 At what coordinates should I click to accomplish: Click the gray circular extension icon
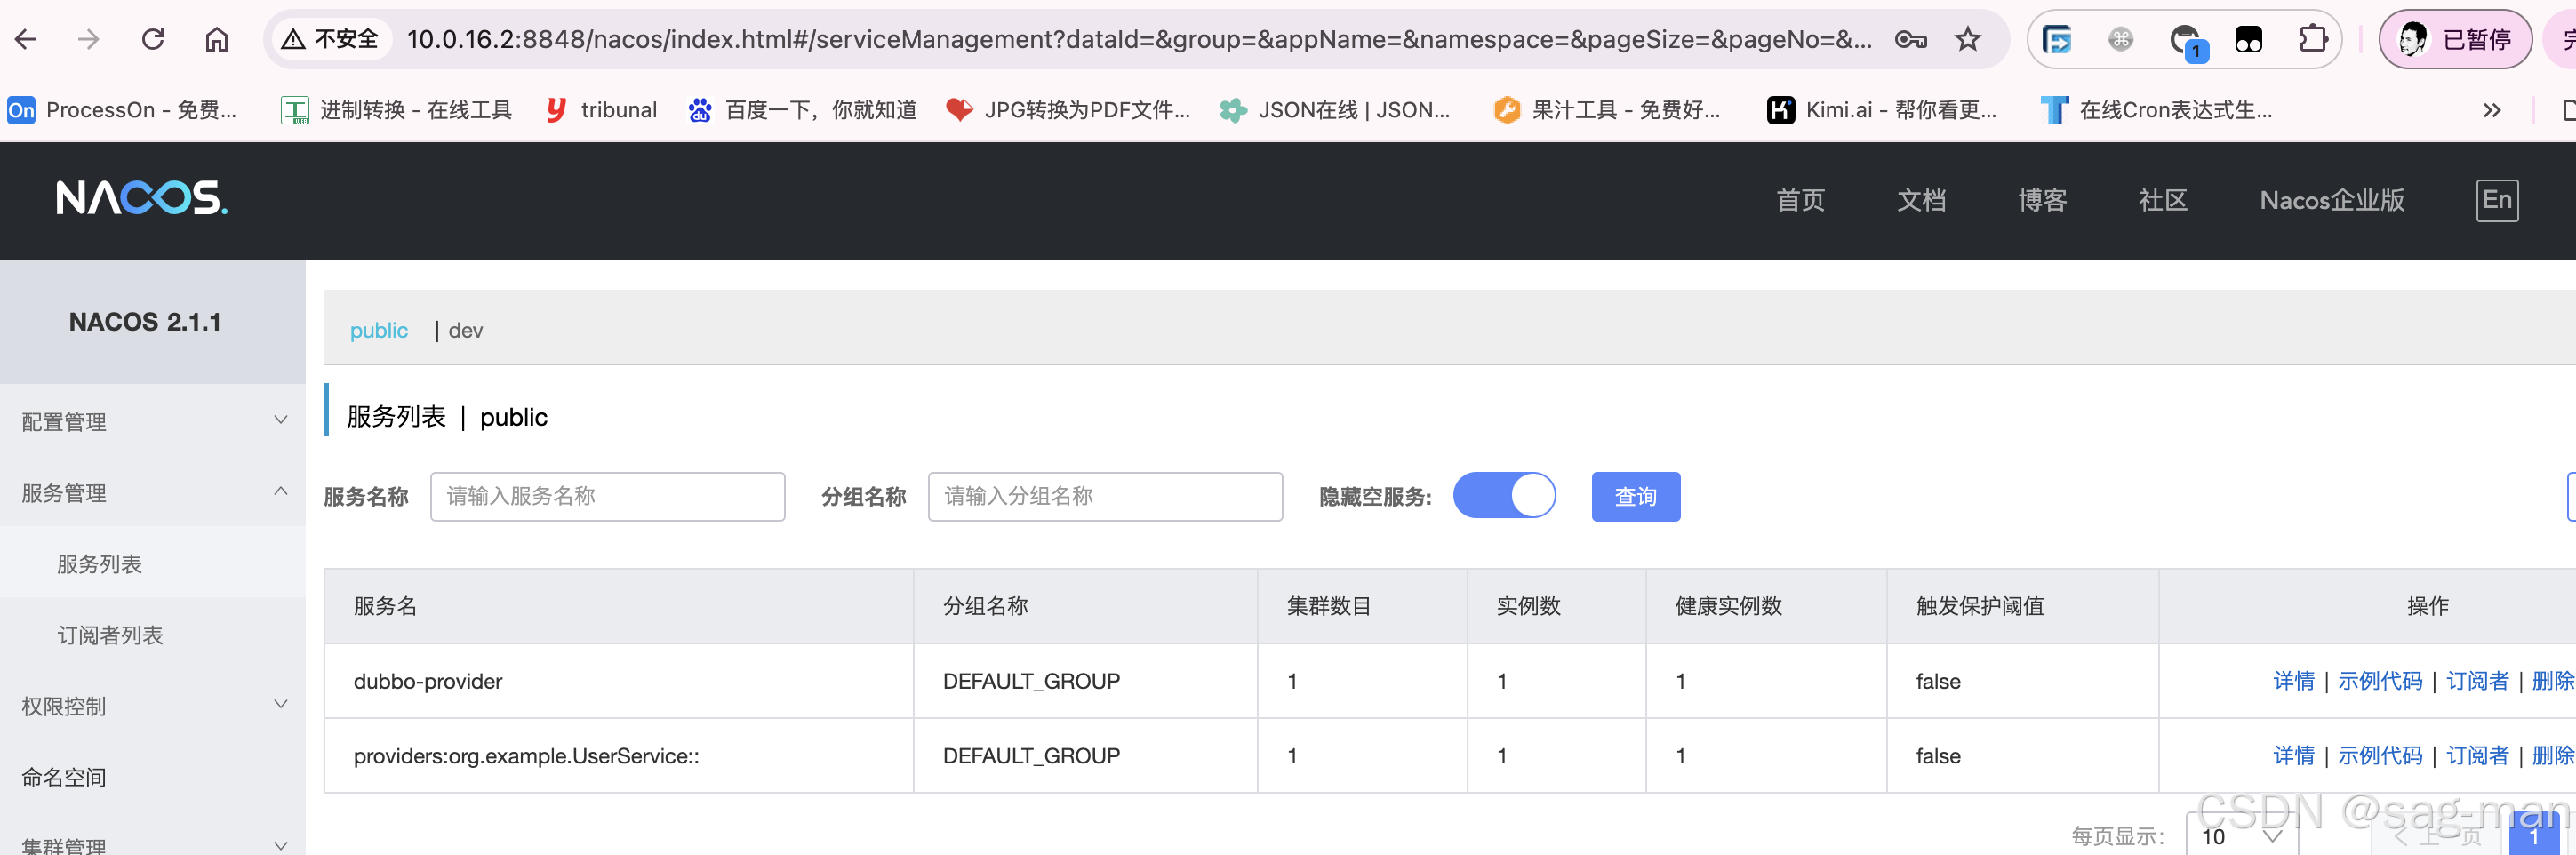click(2121, 39)
